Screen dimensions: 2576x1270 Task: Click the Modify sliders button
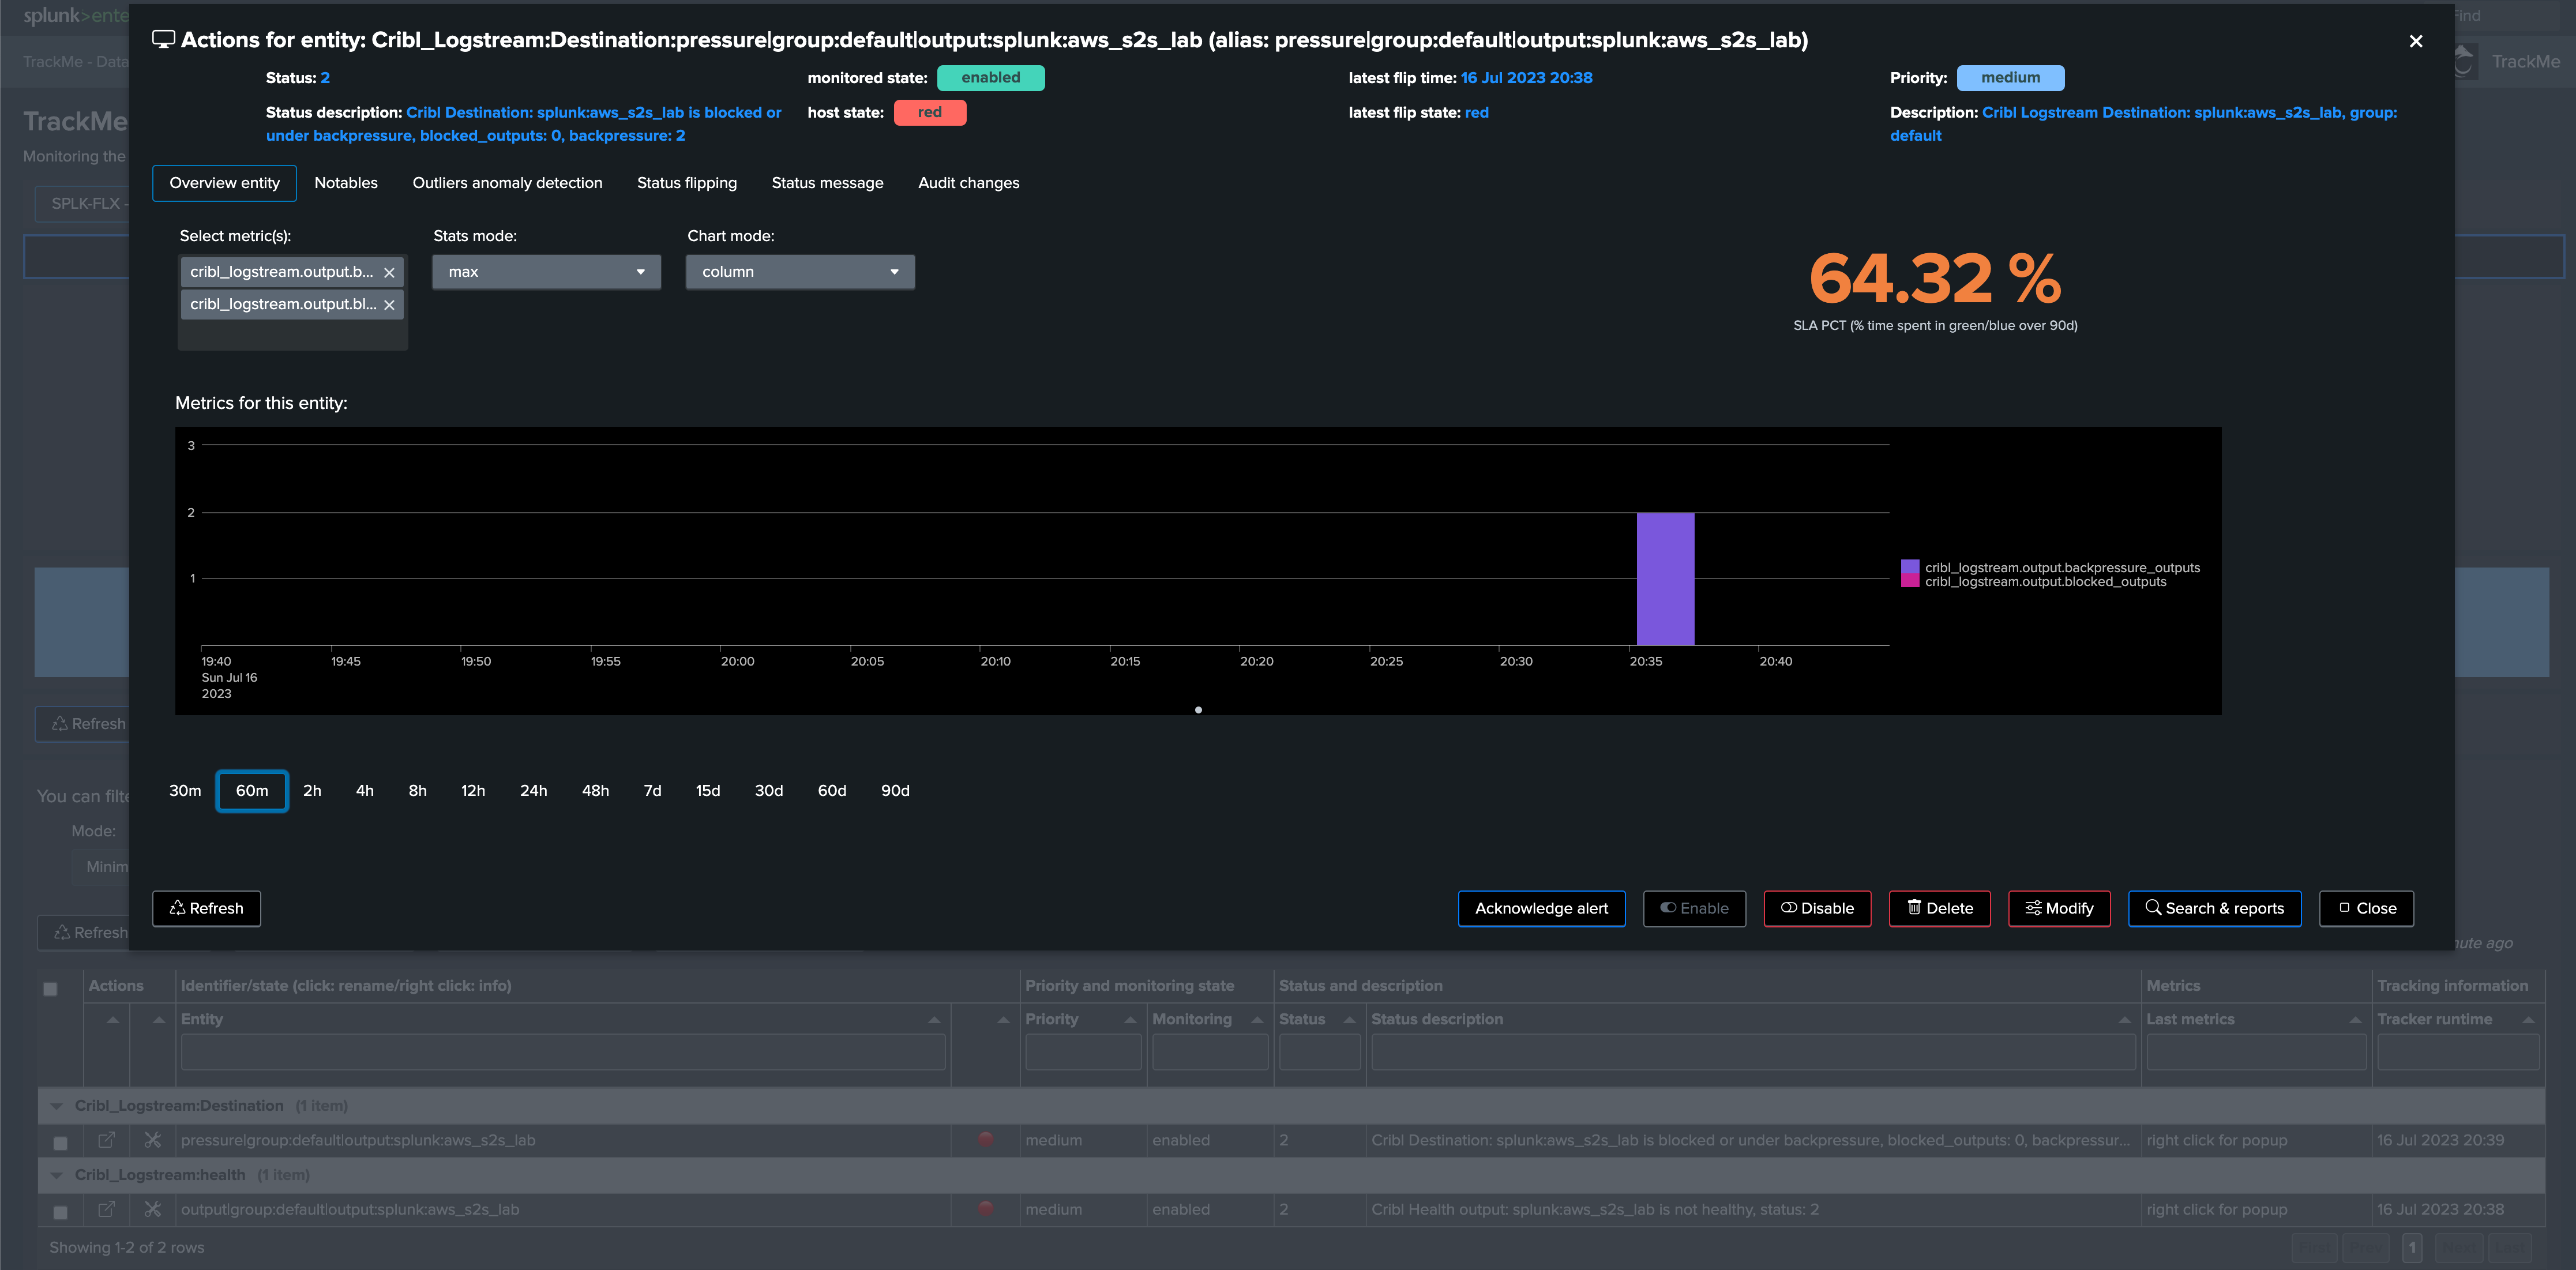click(x=2059, y=908)
